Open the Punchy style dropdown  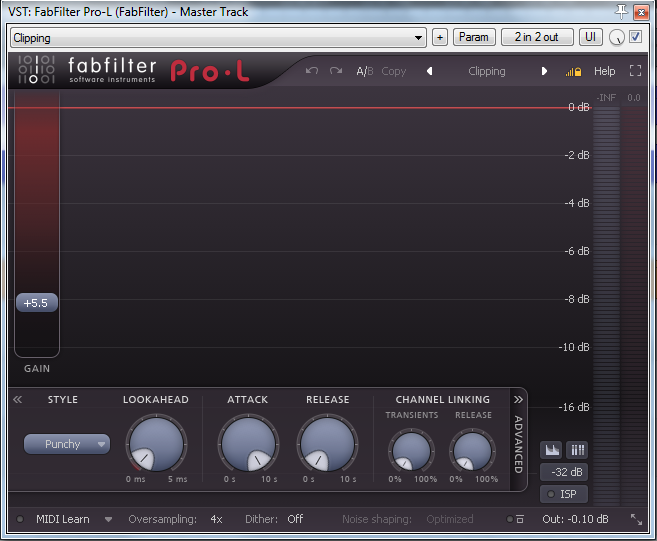(67, 444)
